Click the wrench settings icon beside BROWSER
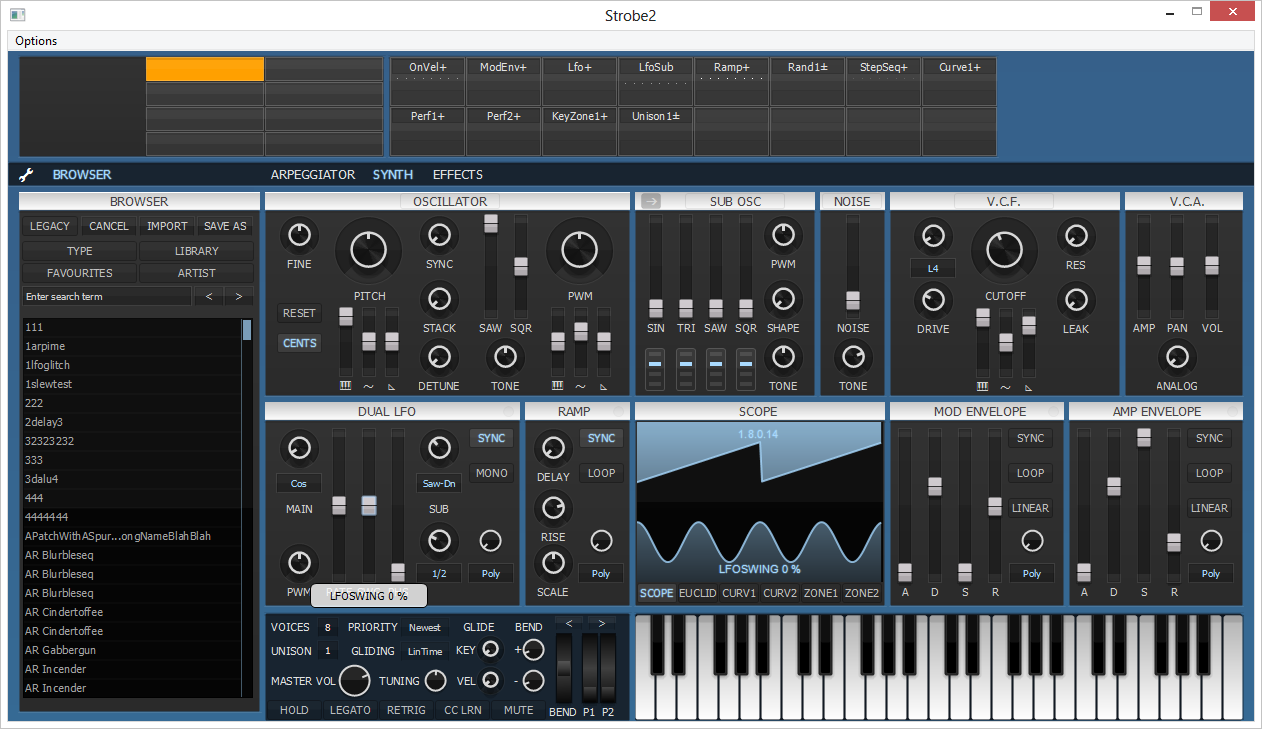The height and width of the screenshot is (729, 1262). tap(27, 175)
